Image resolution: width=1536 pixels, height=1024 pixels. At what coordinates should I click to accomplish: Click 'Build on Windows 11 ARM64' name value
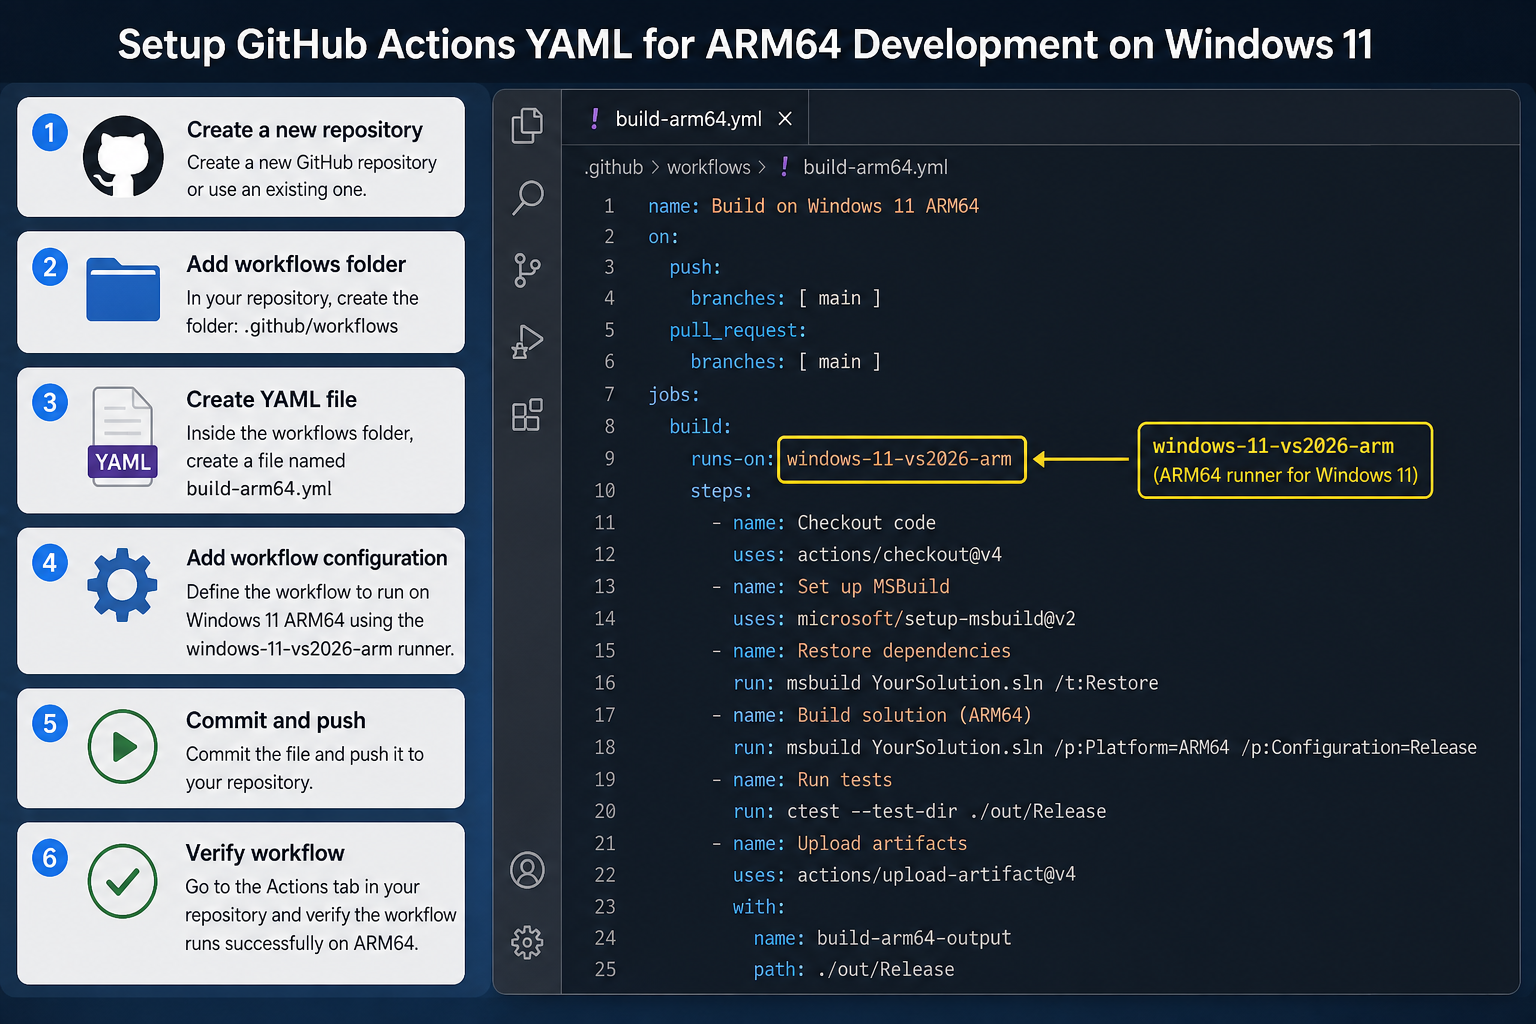tap(845, 206)
